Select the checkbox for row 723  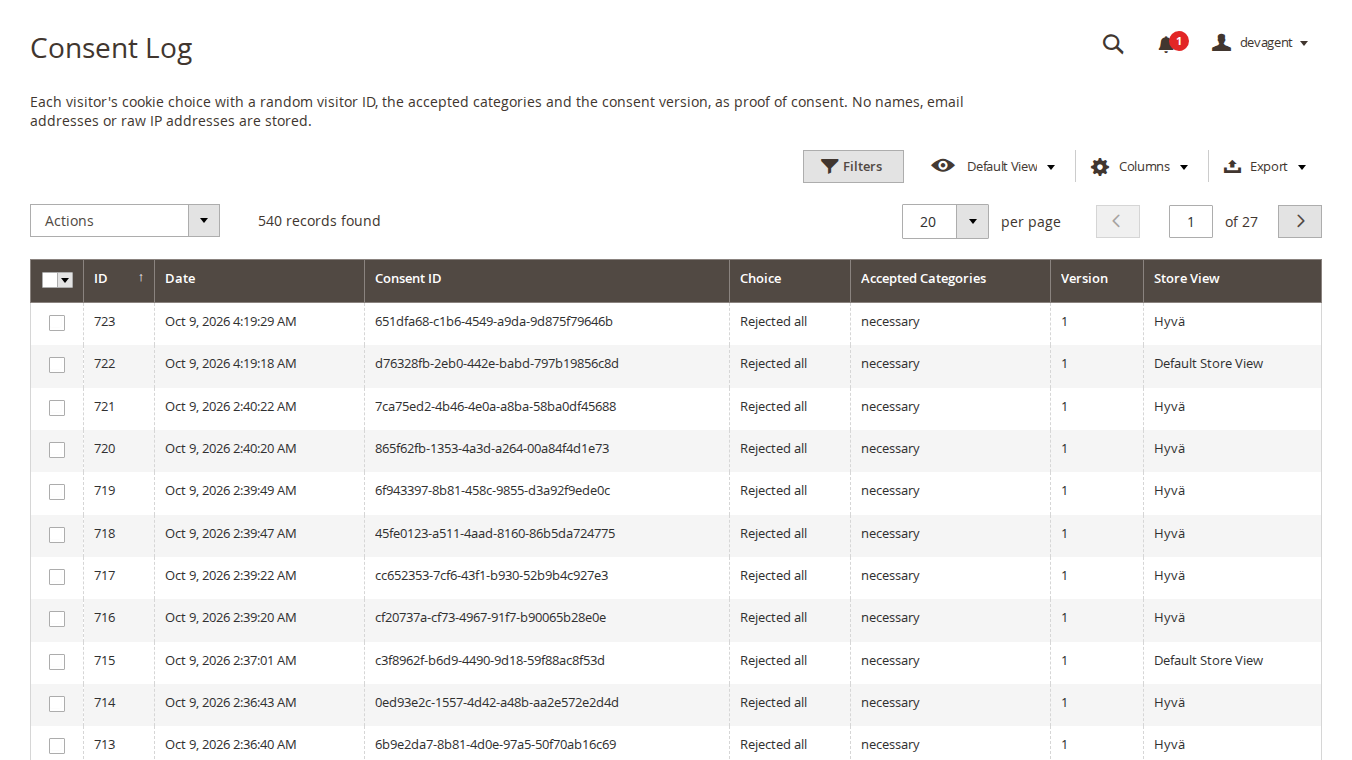(x=57, y=322)
